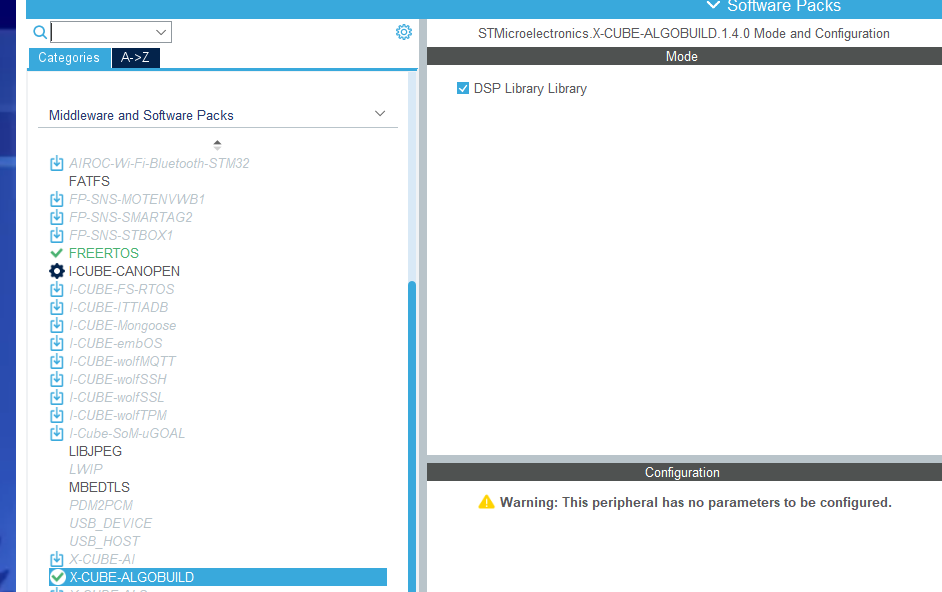Click download icon next to AIROC-Wi-Fi-Bluetooth-STM32

coord(56,163)
